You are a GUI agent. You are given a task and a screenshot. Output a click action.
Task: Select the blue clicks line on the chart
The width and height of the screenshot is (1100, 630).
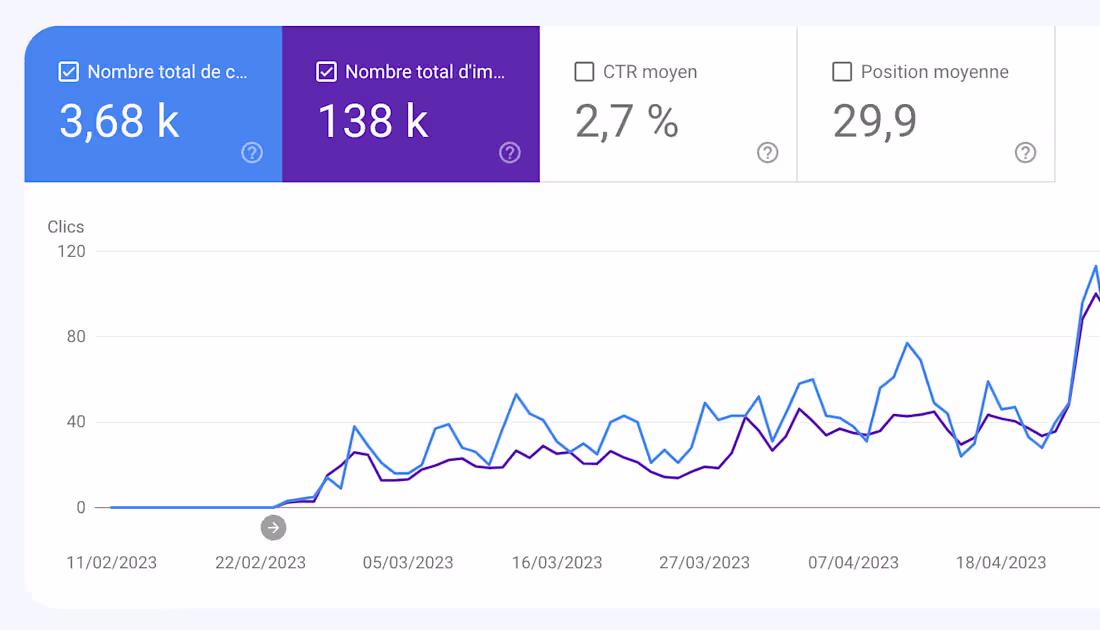pyautogui.click(x=516, y=396)
